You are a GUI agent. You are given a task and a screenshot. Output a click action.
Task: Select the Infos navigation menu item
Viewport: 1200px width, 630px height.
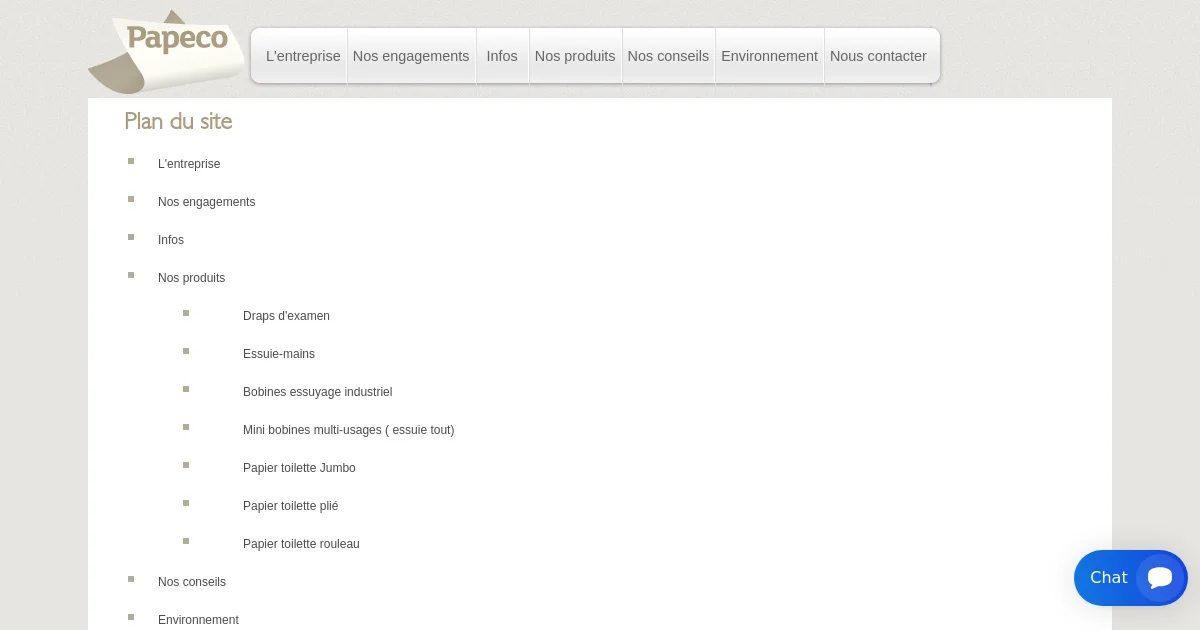point(502,56)
